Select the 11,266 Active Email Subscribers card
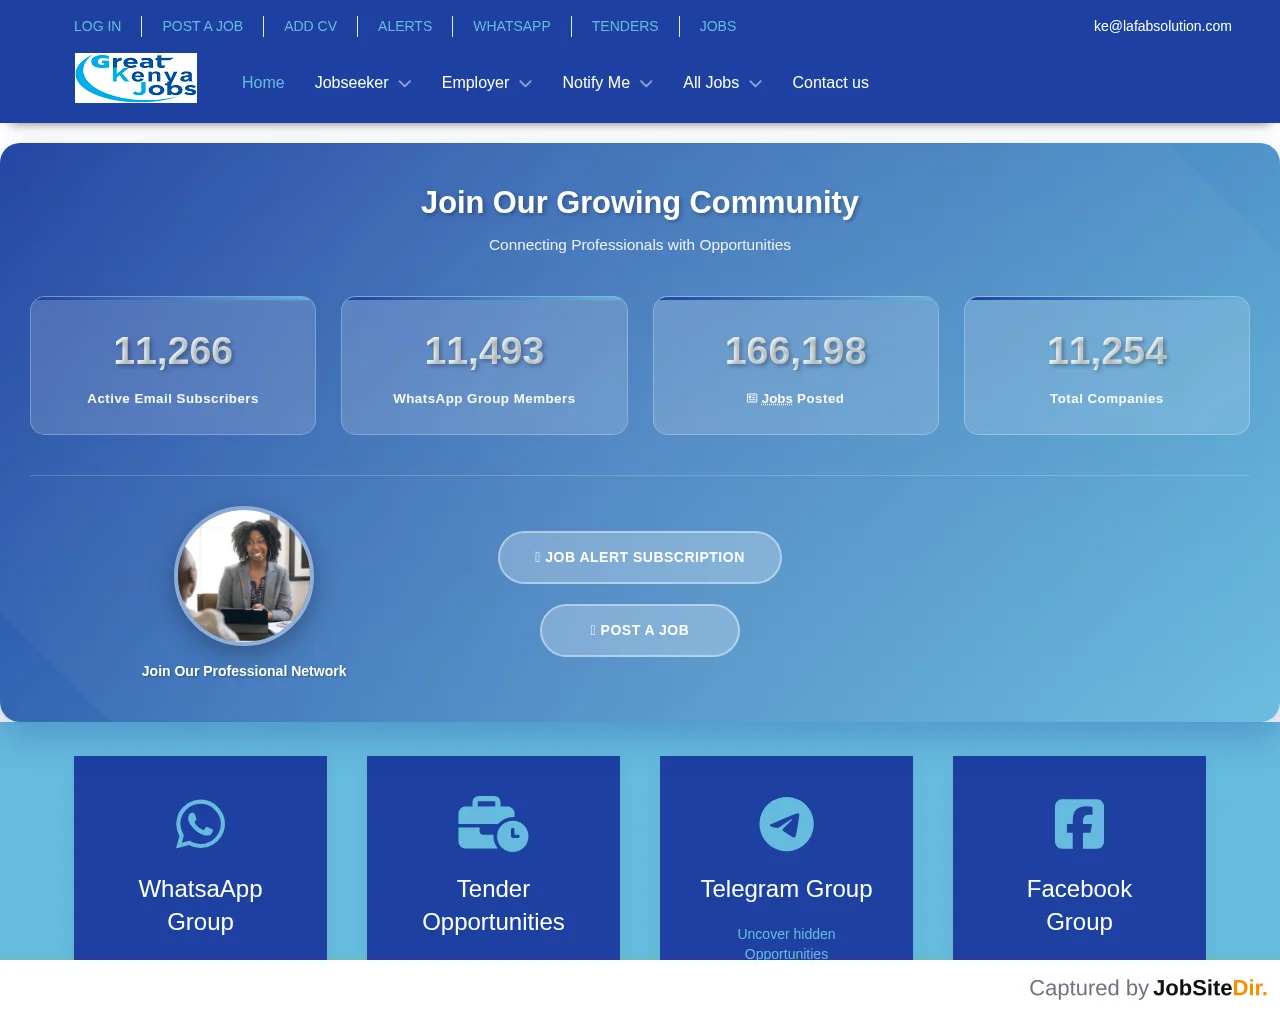The width and height of the screenshot is (1280, 1018). (173, 365)
